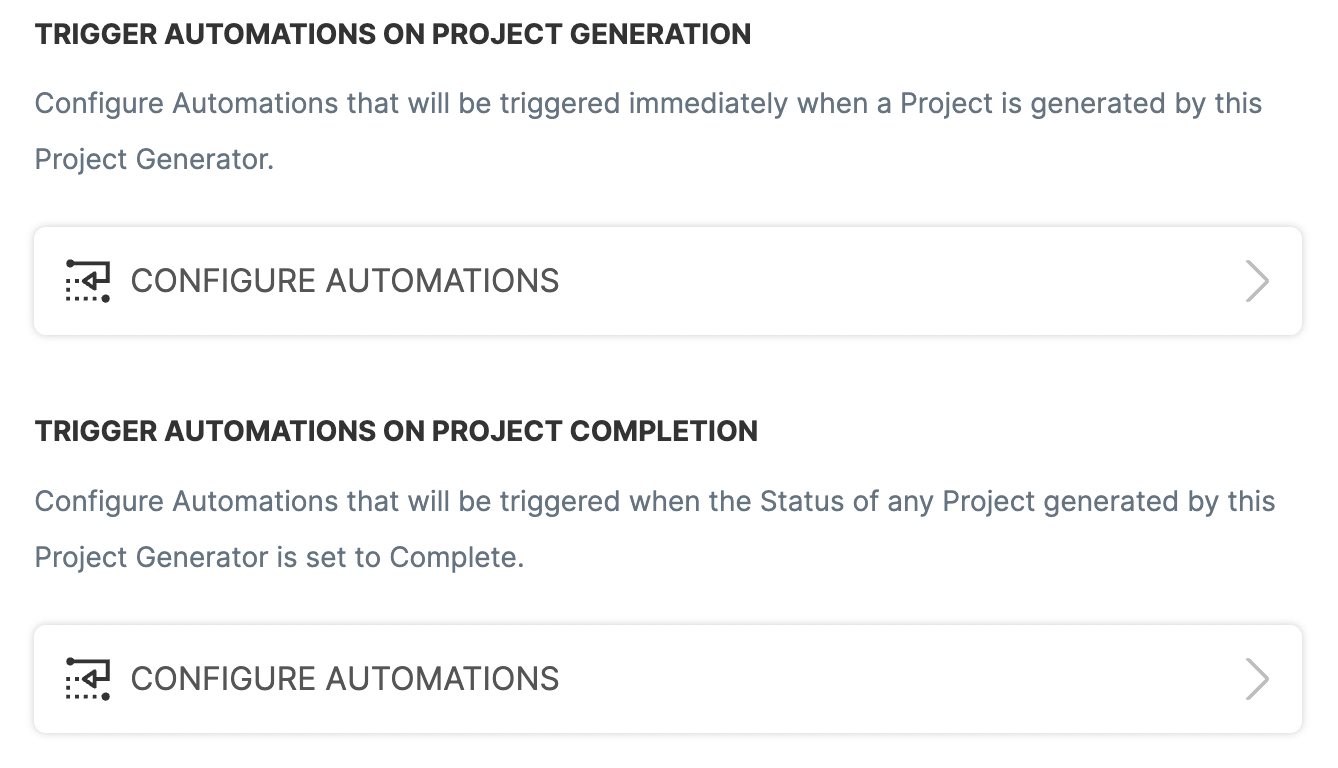The width and height of the screenshot is (1338, 768).
Task: Click empty middle area of the completion automations card
Action: click(900, 679)
